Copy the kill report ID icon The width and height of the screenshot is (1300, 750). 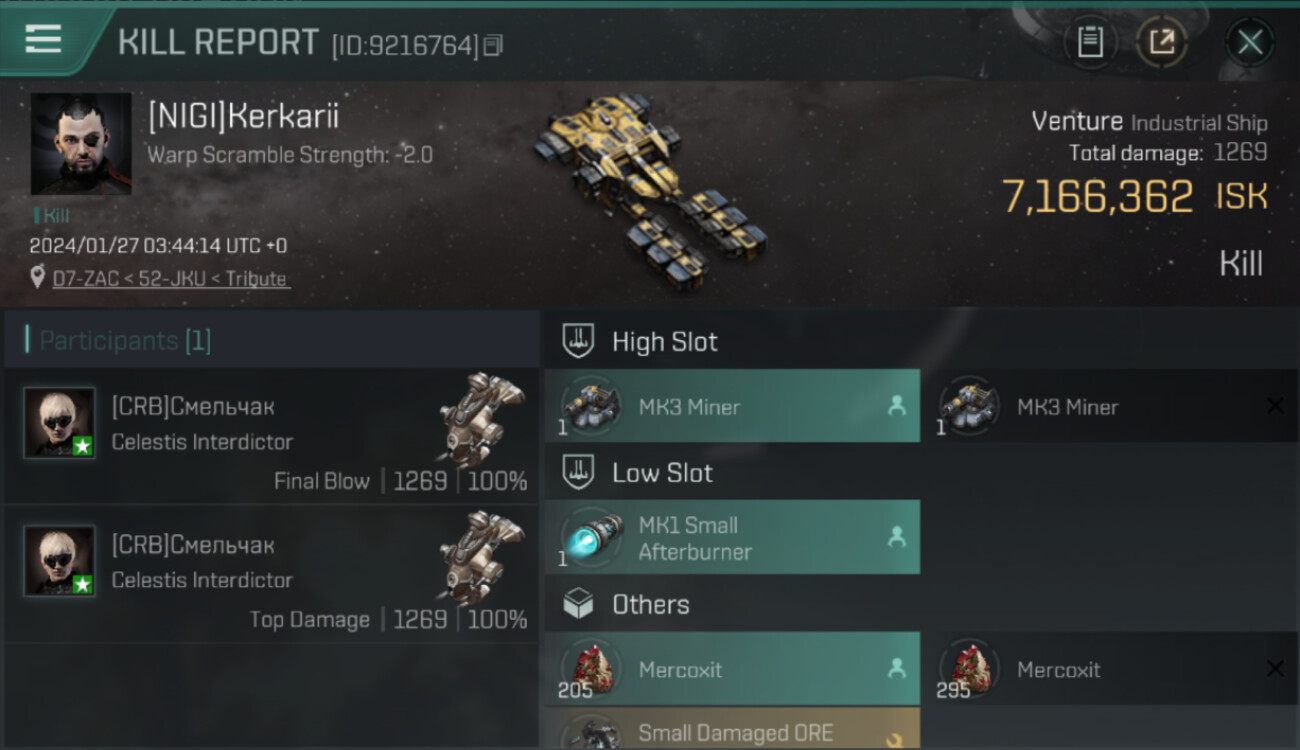pos(492,46)
